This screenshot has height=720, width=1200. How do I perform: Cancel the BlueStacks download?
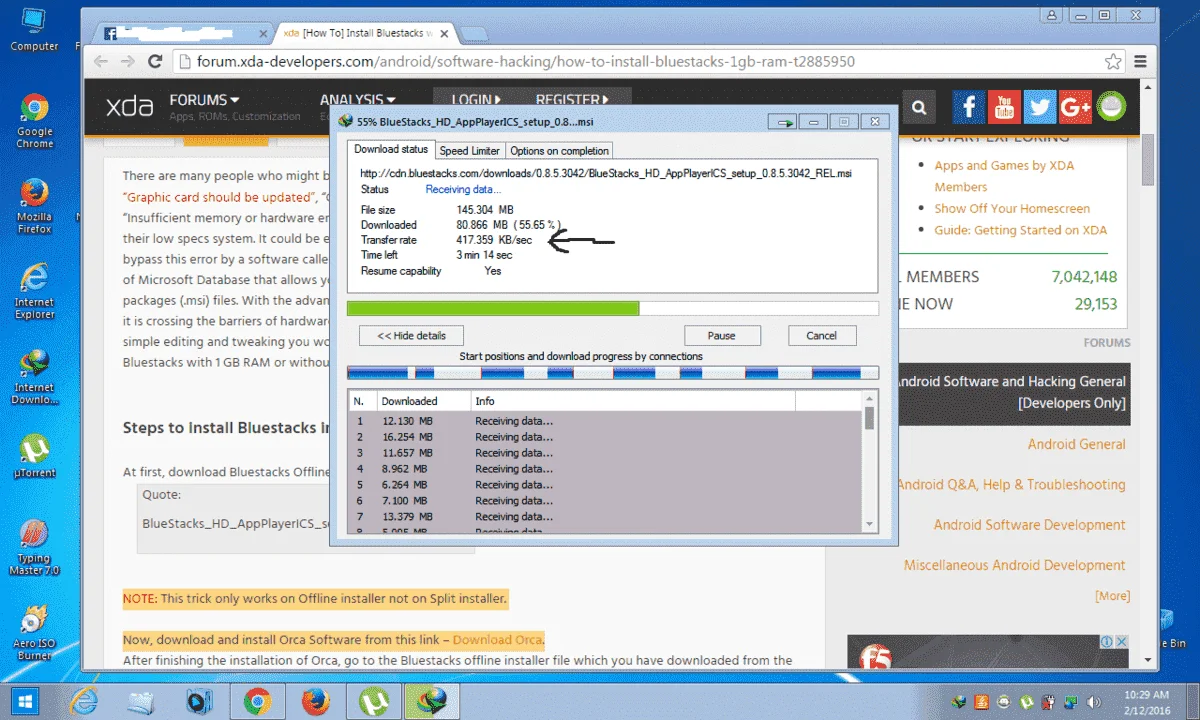[822, 335]
